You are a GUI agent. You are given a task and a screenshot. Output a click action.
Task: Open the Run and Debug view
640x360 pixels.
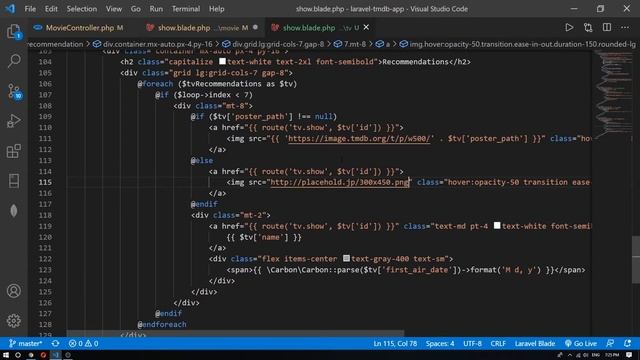14,121
